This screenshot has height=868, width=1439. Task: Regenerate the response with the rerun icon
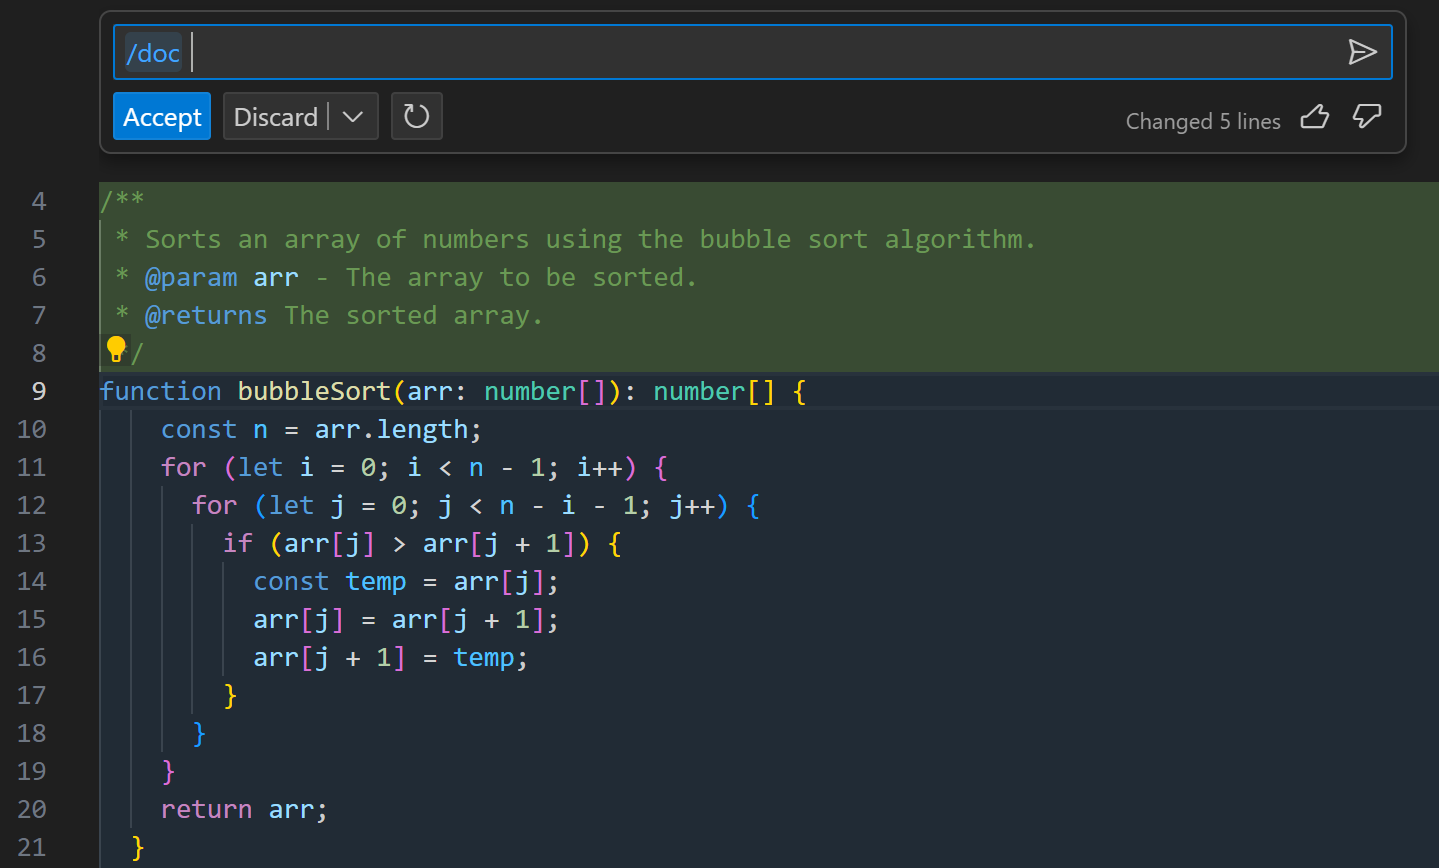[x=416, y=116]
